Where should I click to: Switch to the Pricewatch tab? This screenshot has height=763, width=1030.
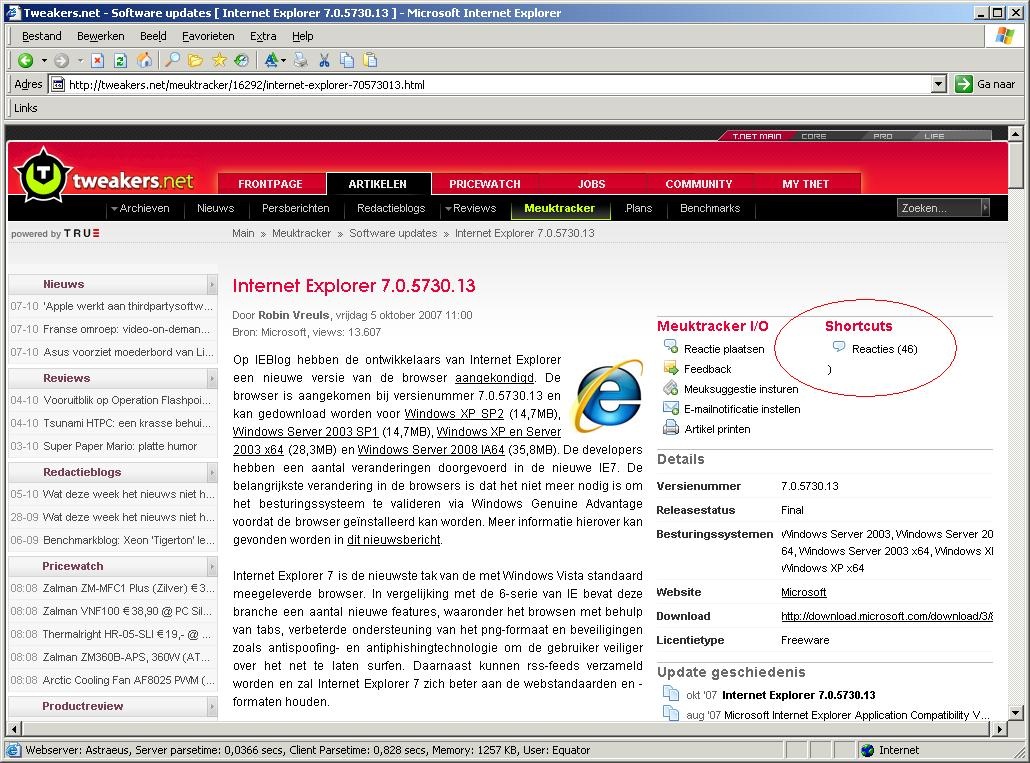pyautogui.click(x=484, y=184)
